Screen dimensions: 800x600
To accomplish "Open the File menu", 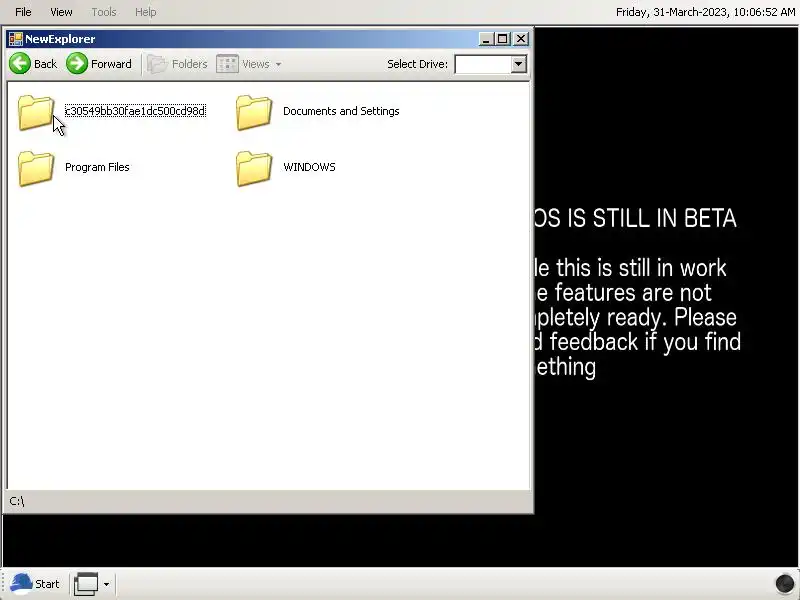I will click(x=23, y=12).
